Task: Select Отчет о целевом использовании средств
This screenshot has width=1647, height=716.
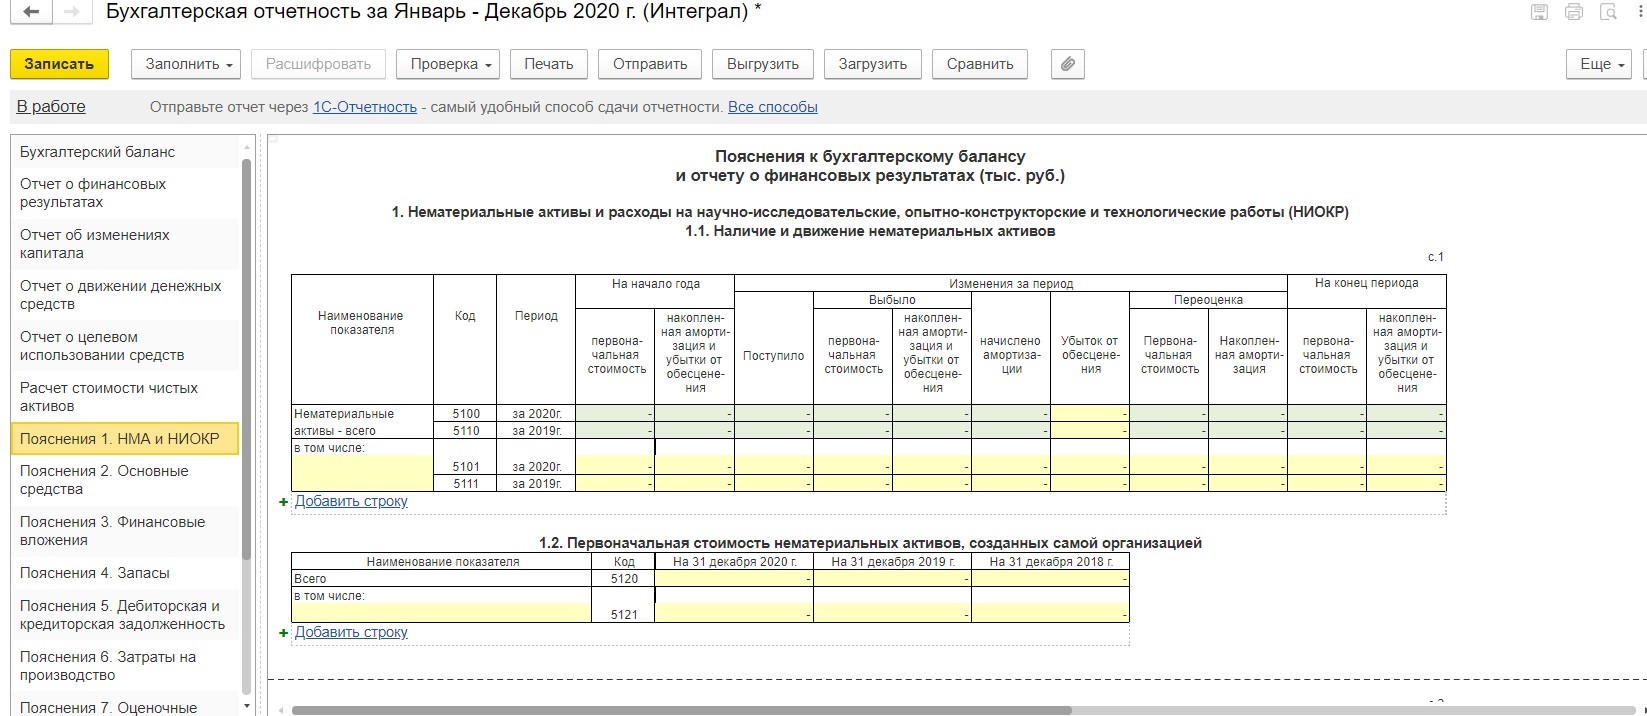Action: tap(125, 346)
